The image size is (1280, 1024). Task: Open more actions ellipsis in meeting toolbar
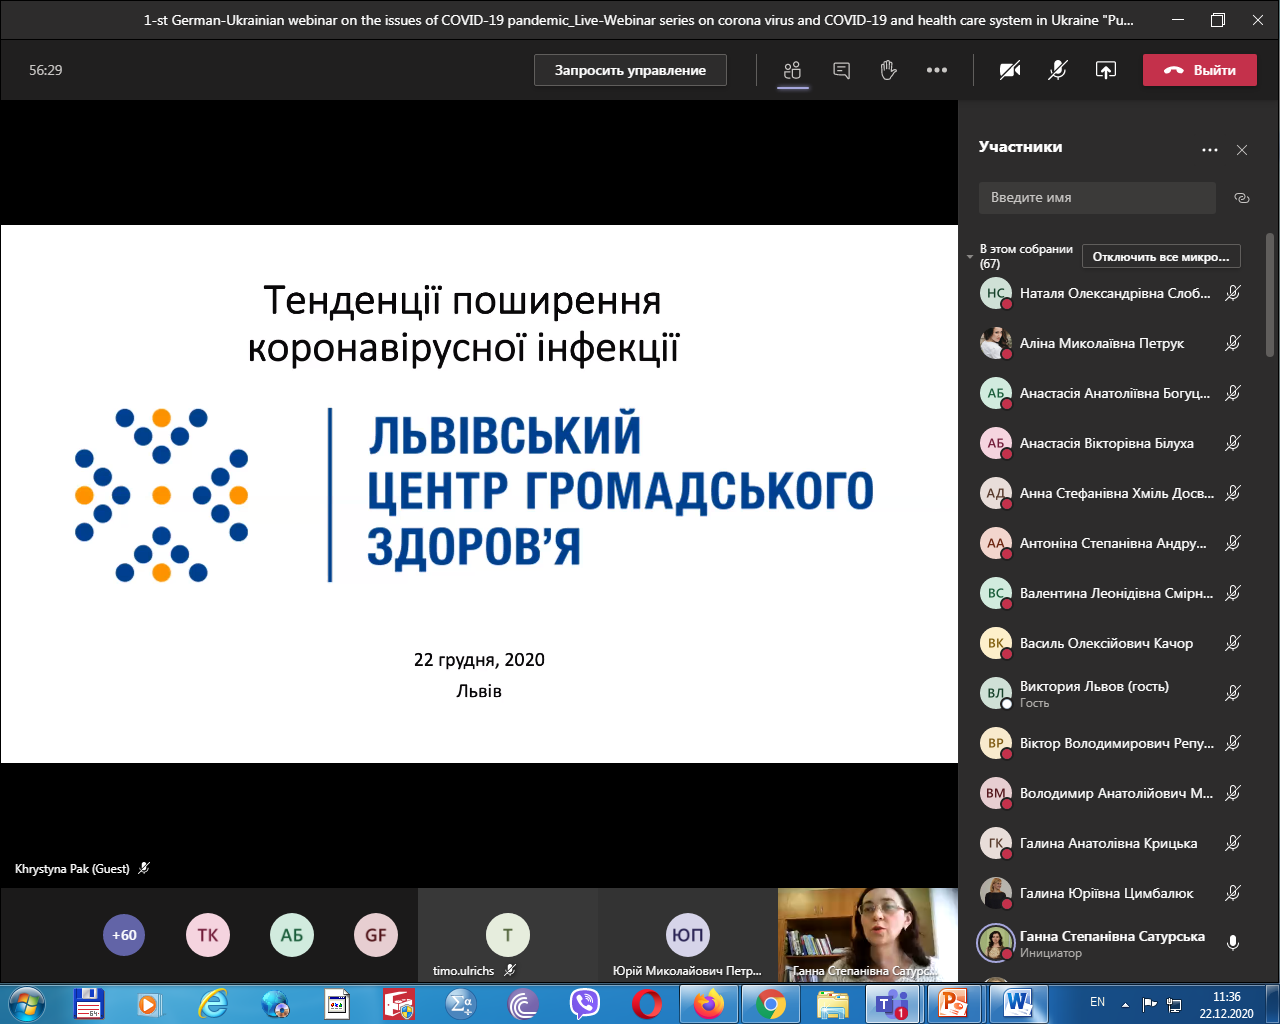(x=936, y=70)
